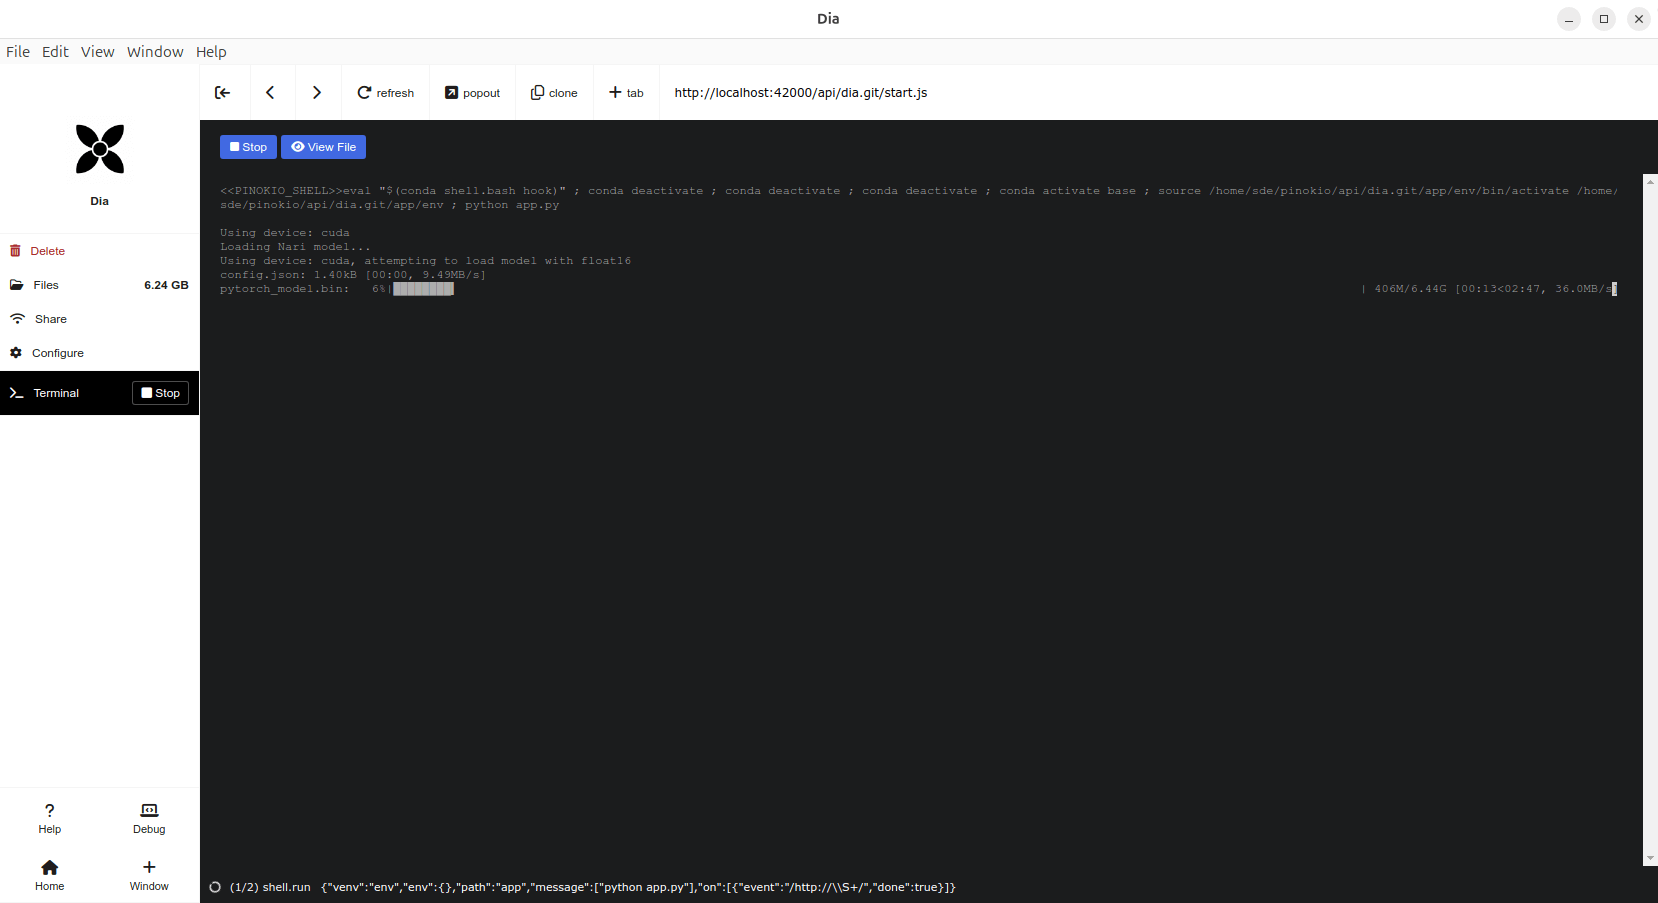Go to Pinokio Home screen

tap(49, 873)
